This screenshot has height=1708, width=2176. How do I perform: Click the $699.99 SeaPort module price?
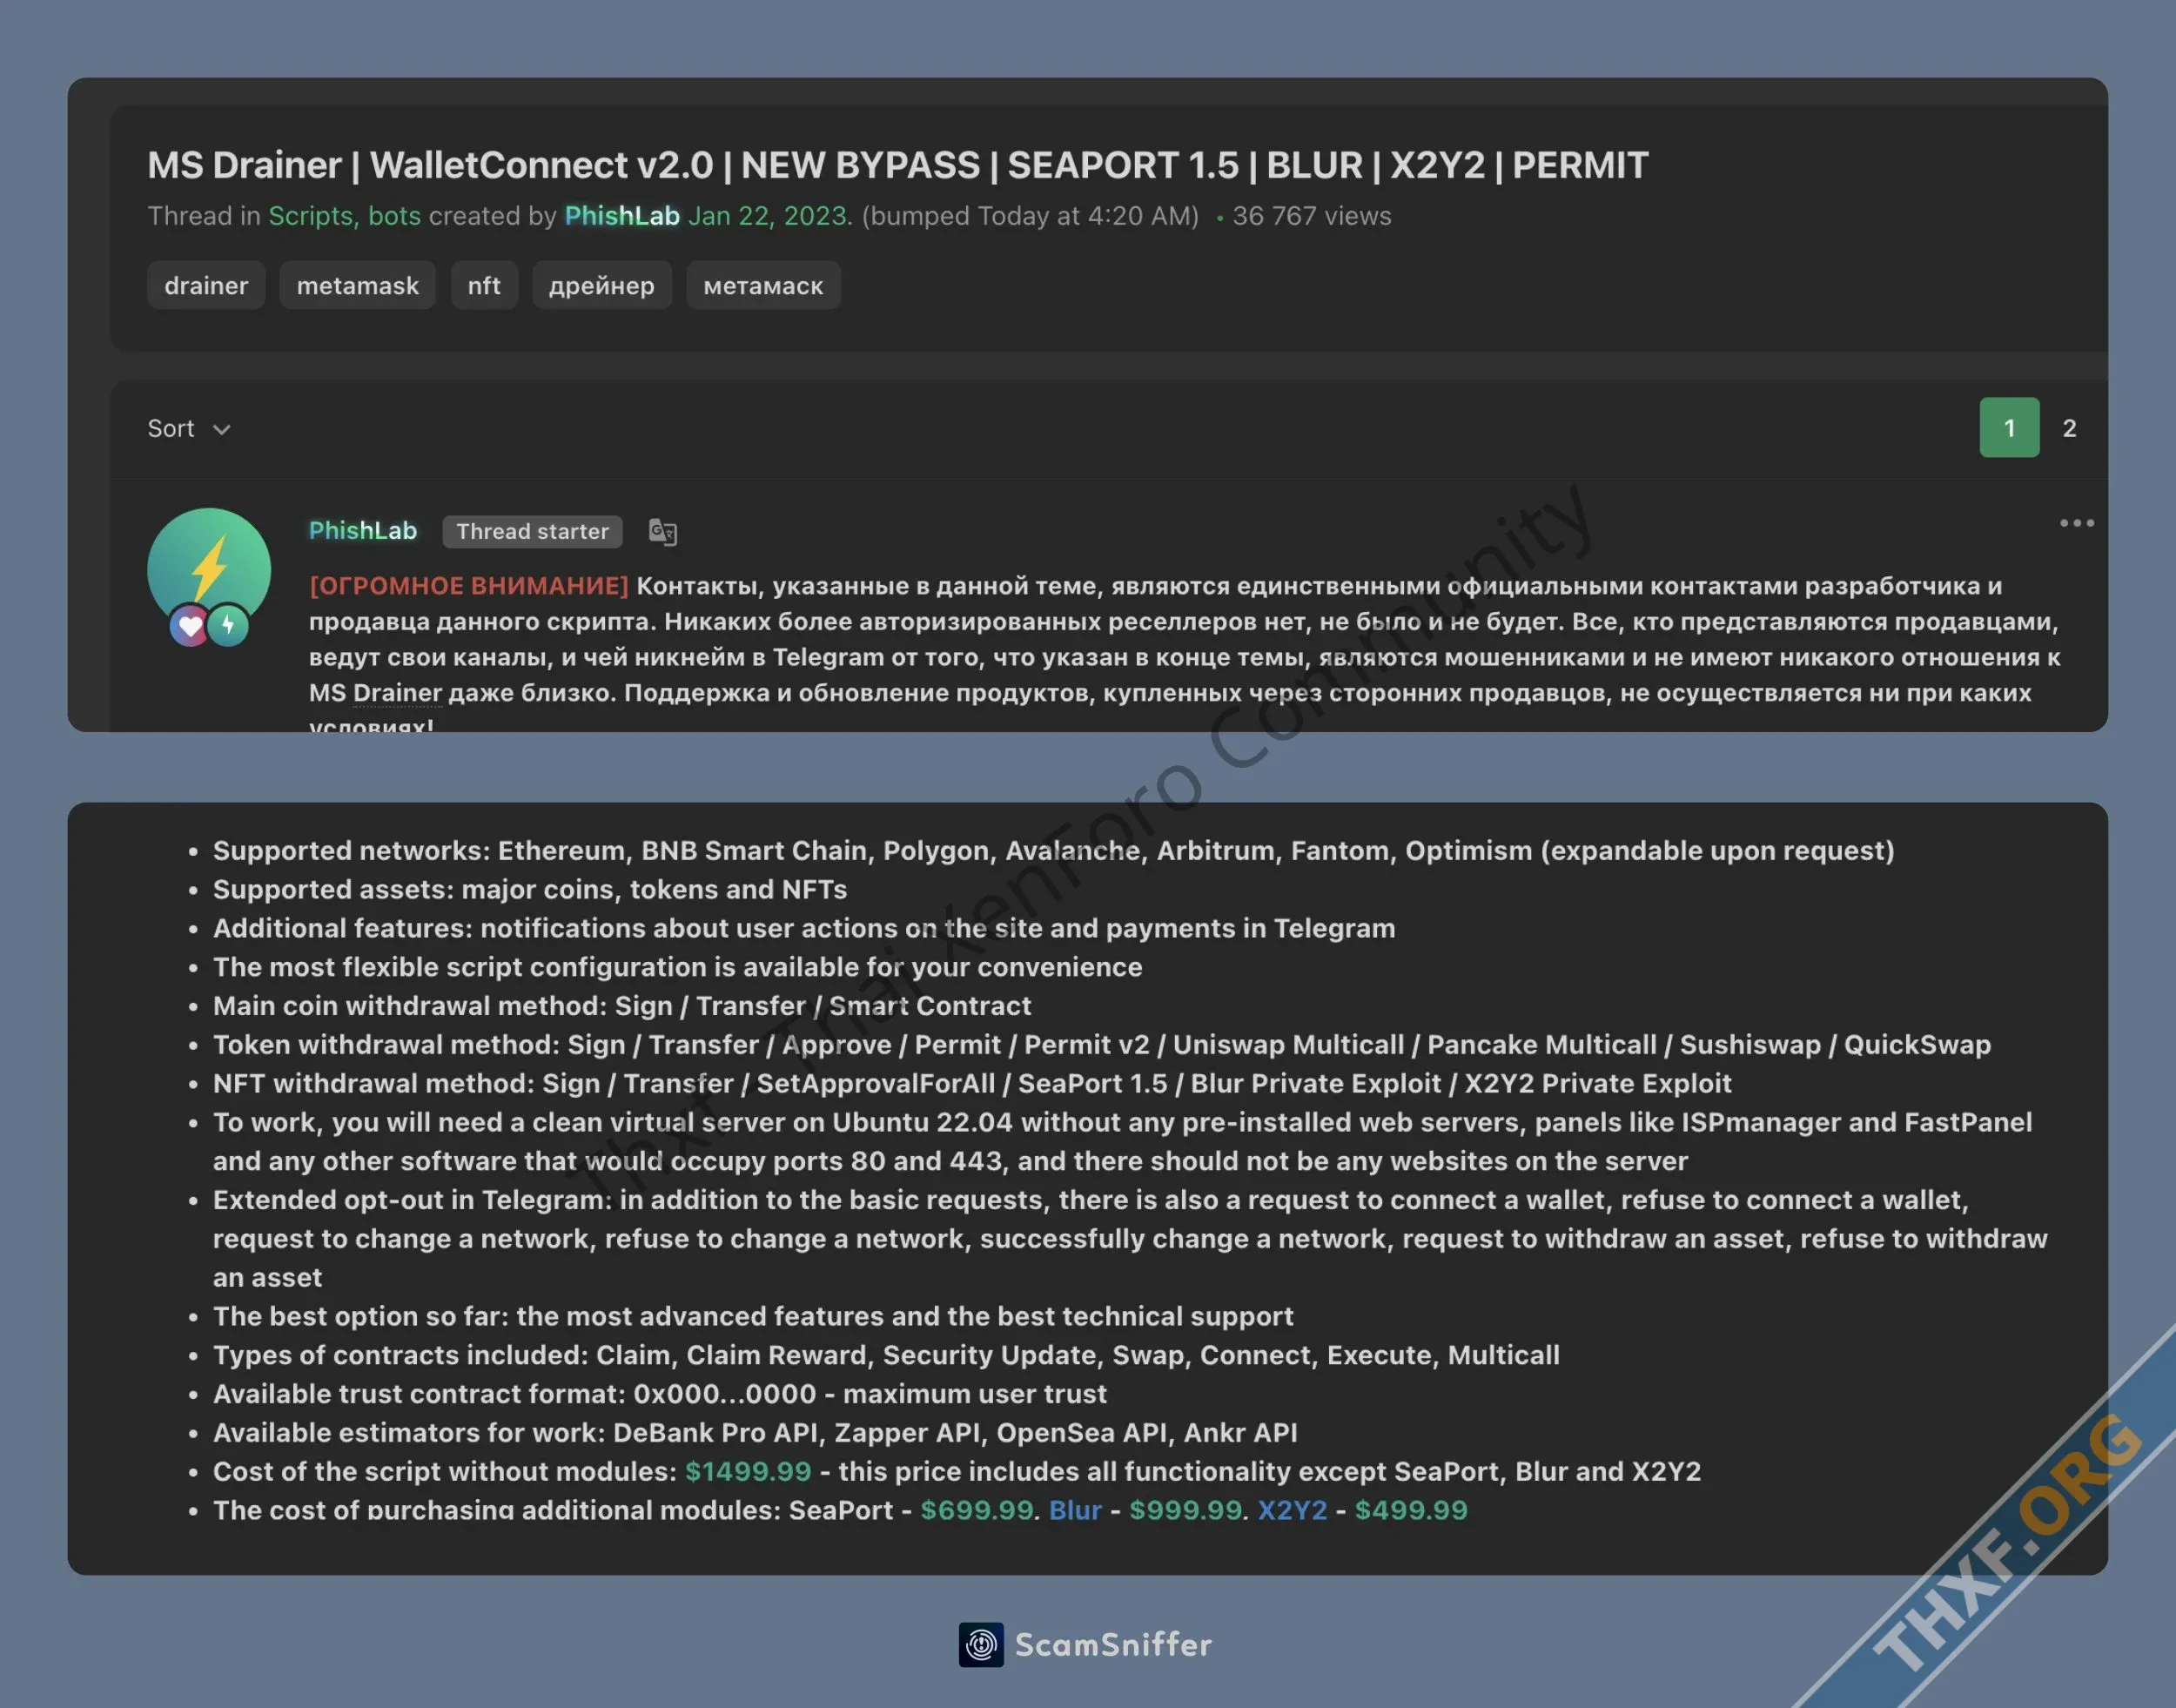977,1510
